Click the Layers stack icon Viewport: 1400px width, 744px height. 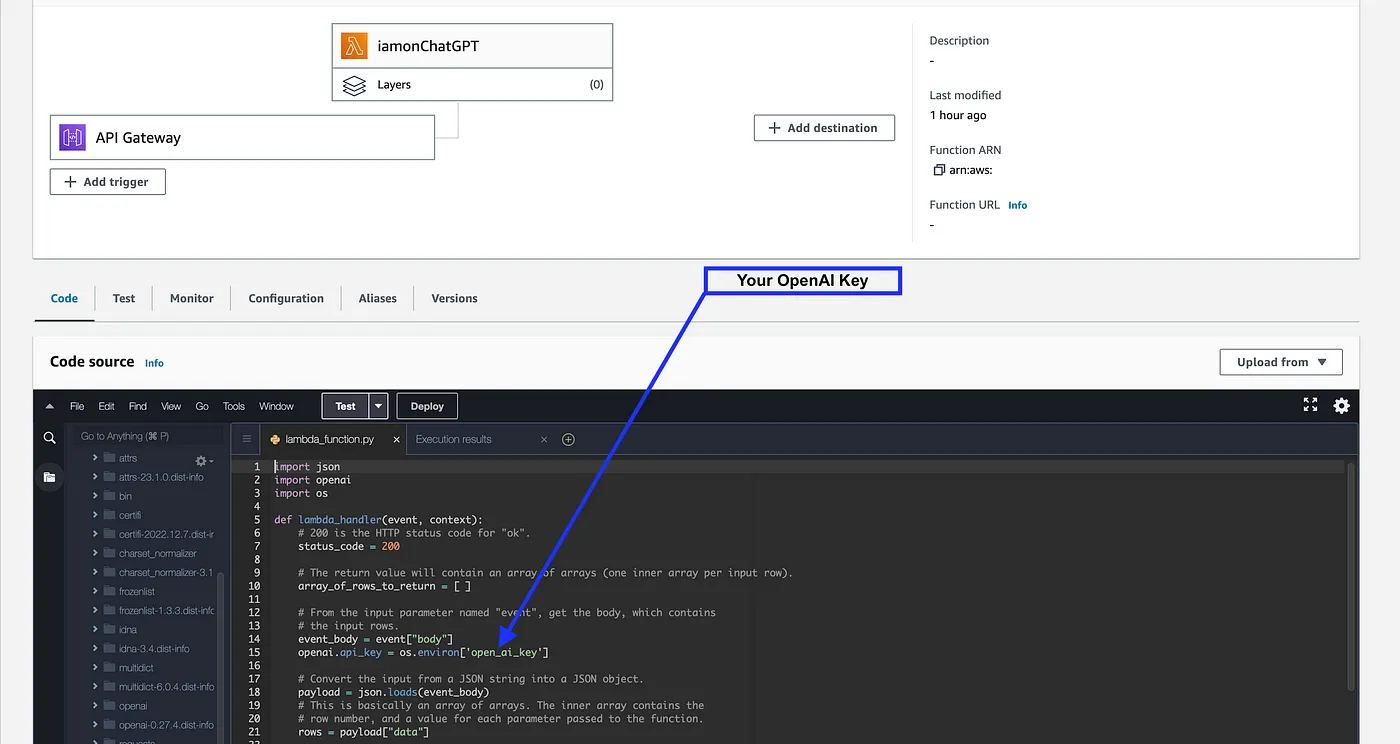pyautogui.click(x=354, y=85)
